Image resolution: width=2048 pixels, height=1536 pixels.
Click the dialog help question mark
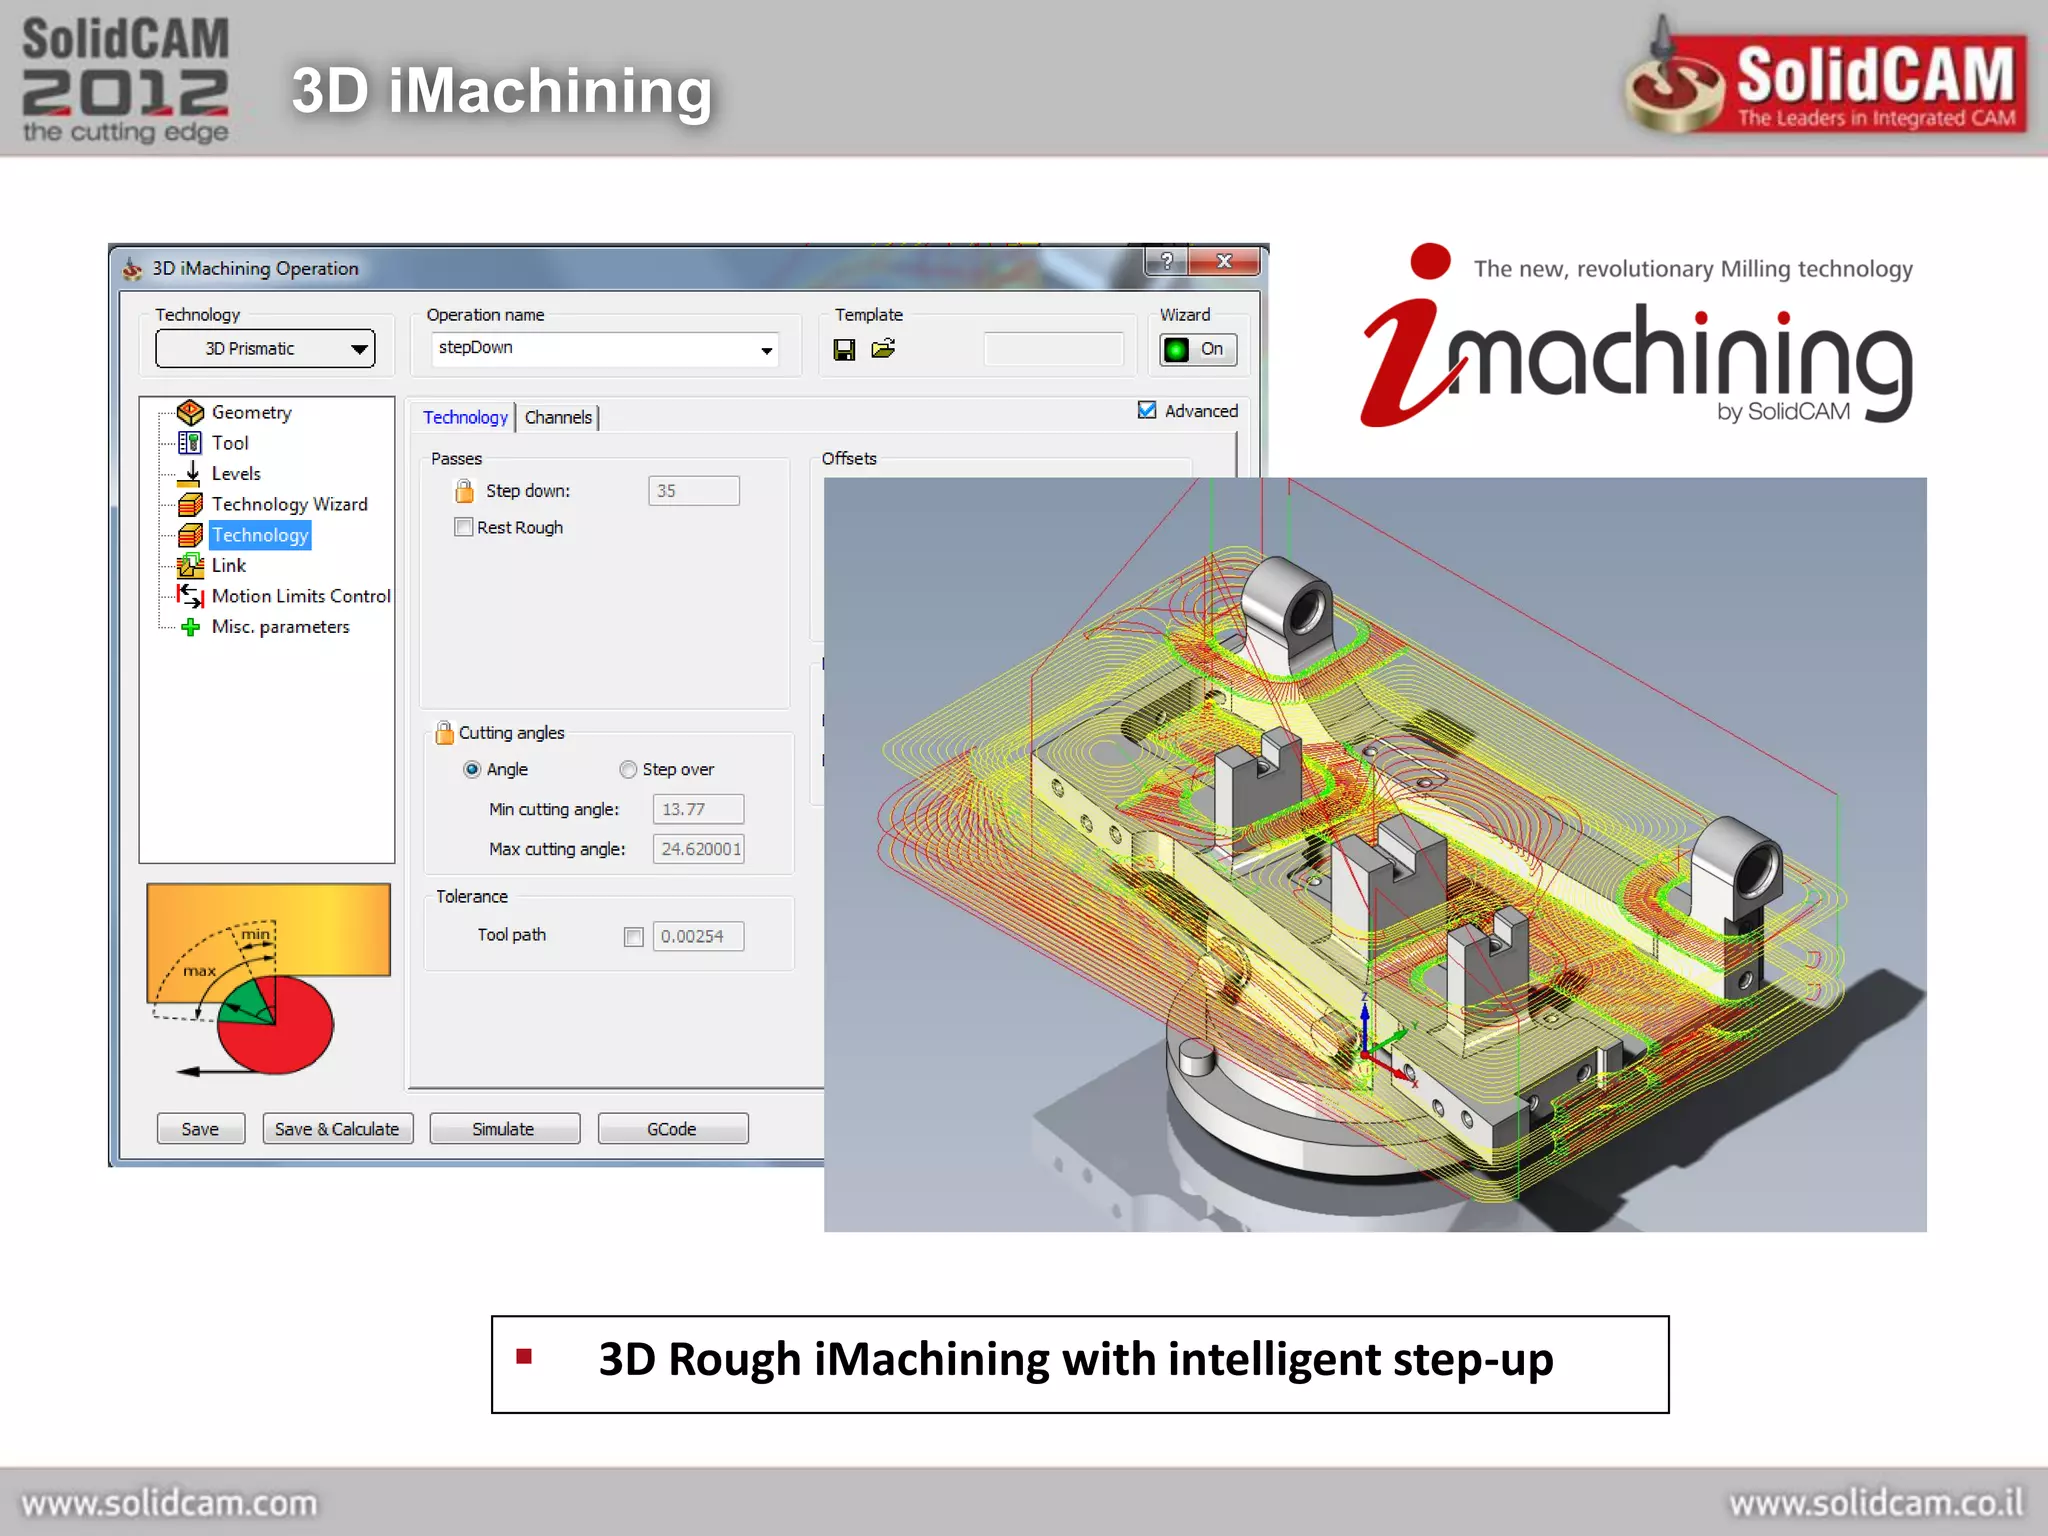pyautogui.click(x=1167, y=261)
